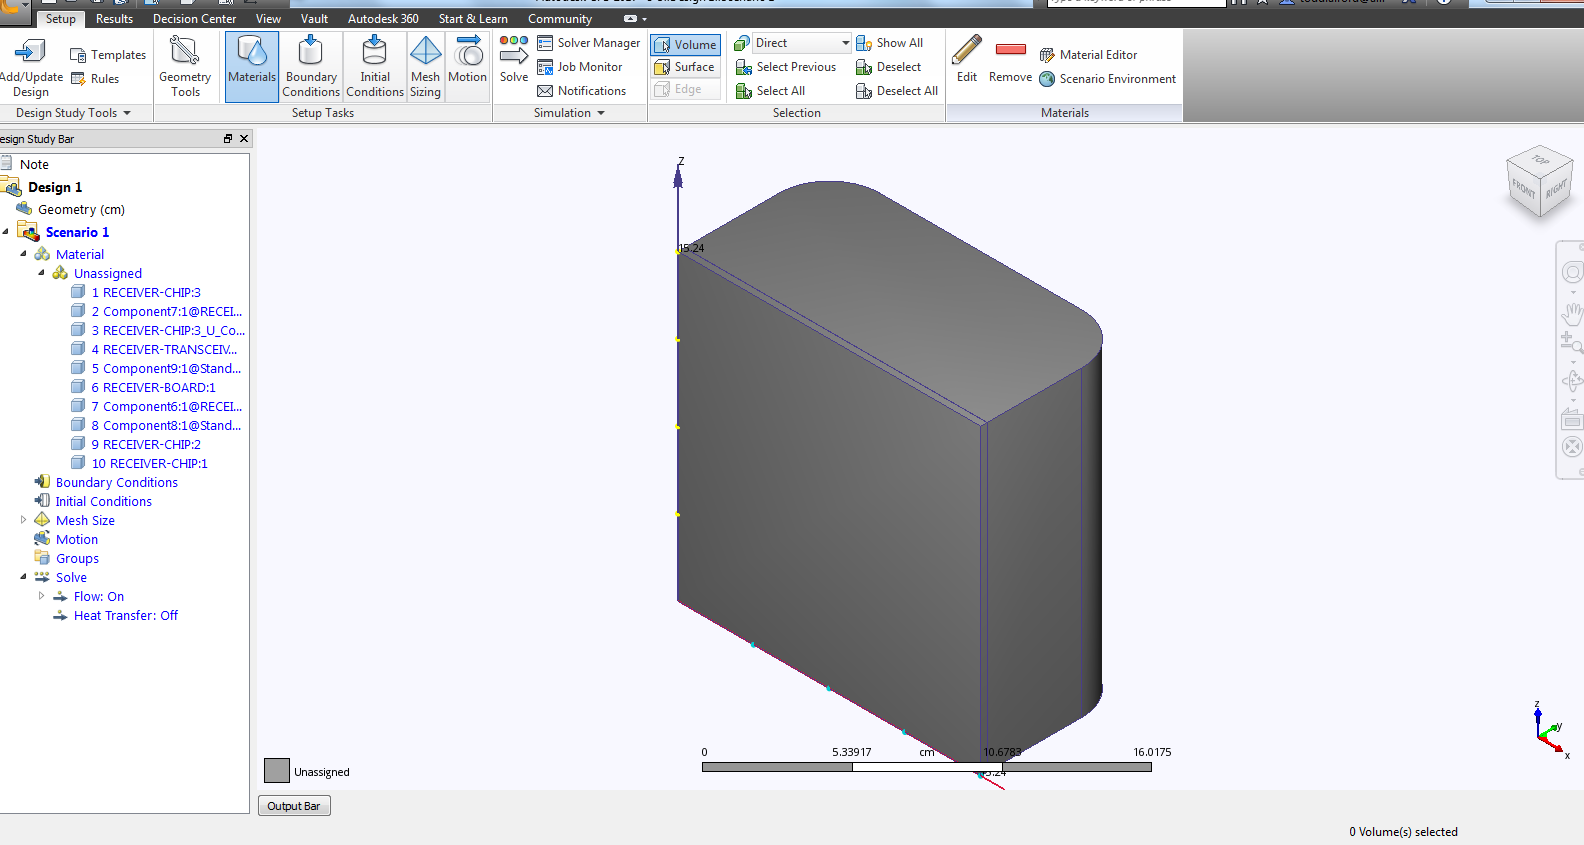Open Geometry Tools

point(185,66)
